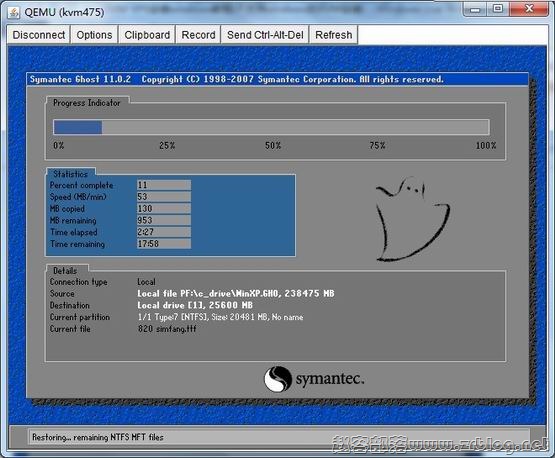Click the Destination label in Details
The height and width of the screenshot is (458, 555).
click(x=70, y=305)
